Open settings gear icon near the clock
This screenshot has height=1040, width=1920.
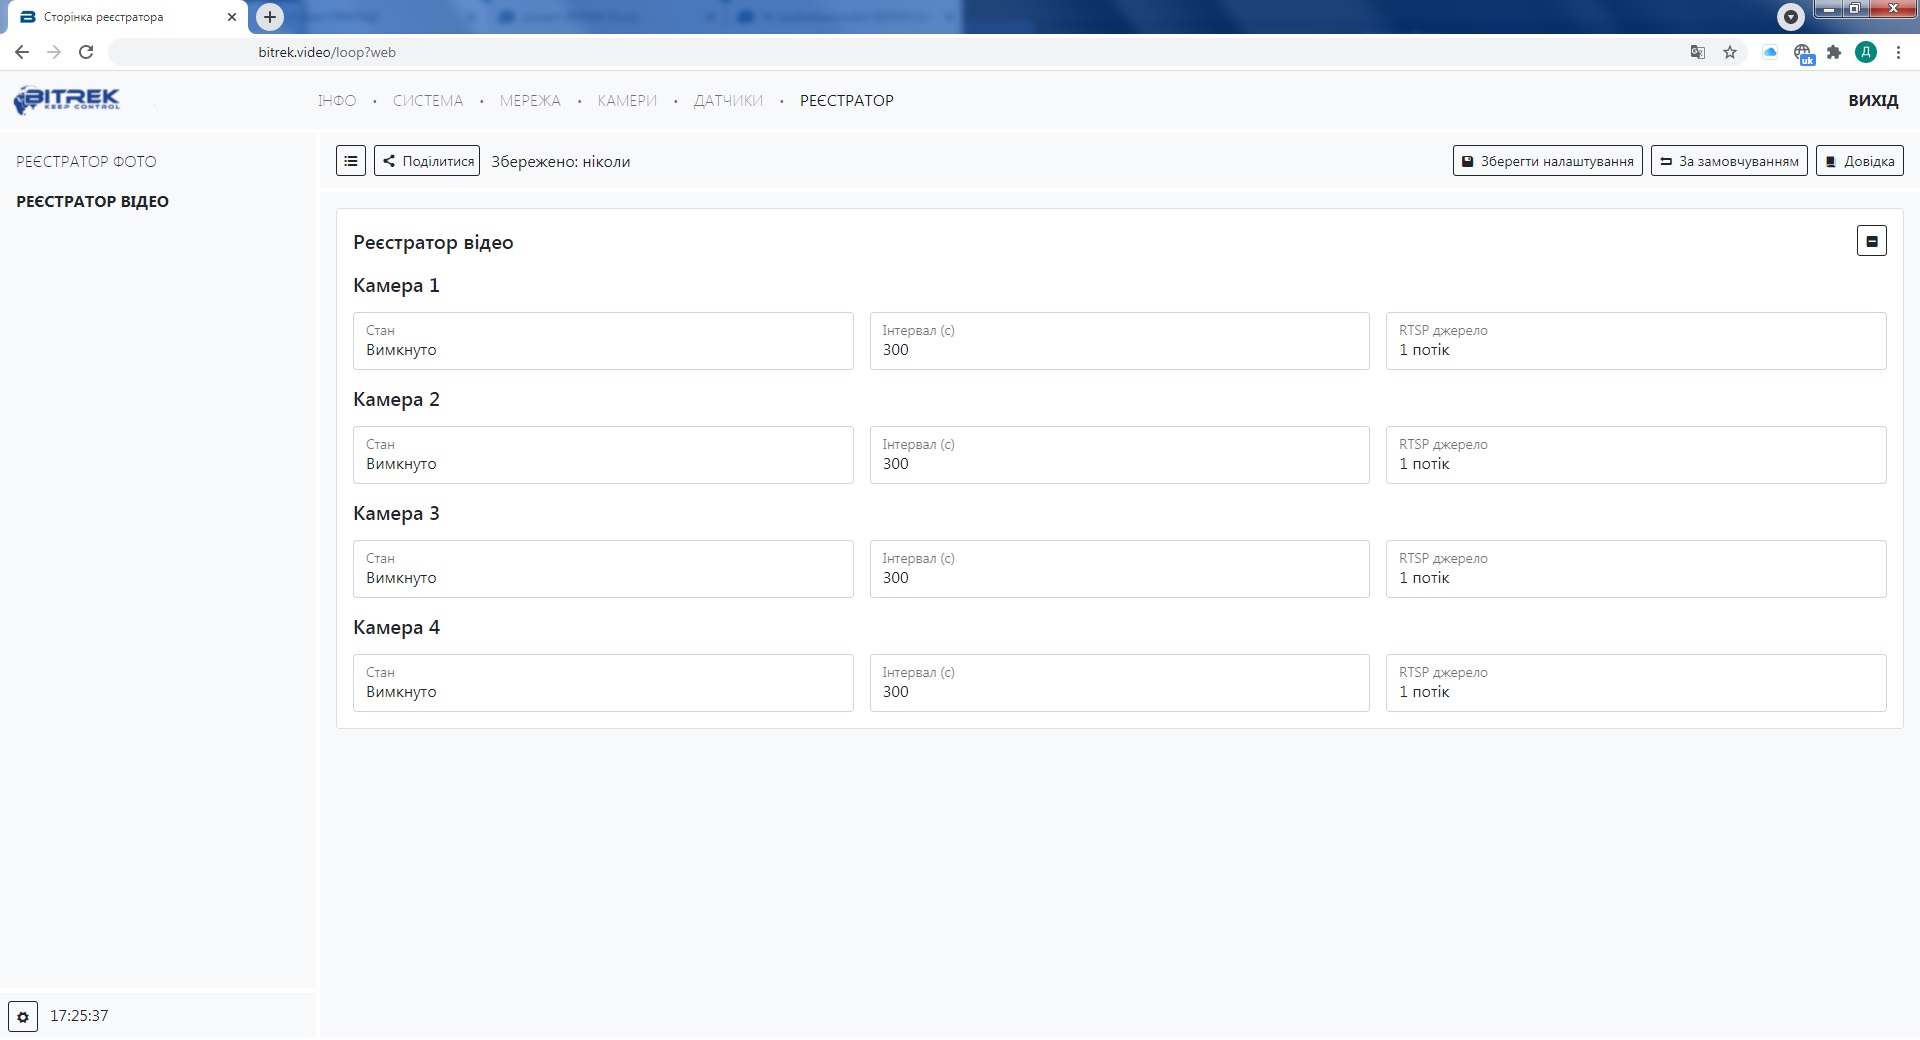(23, 1017)
